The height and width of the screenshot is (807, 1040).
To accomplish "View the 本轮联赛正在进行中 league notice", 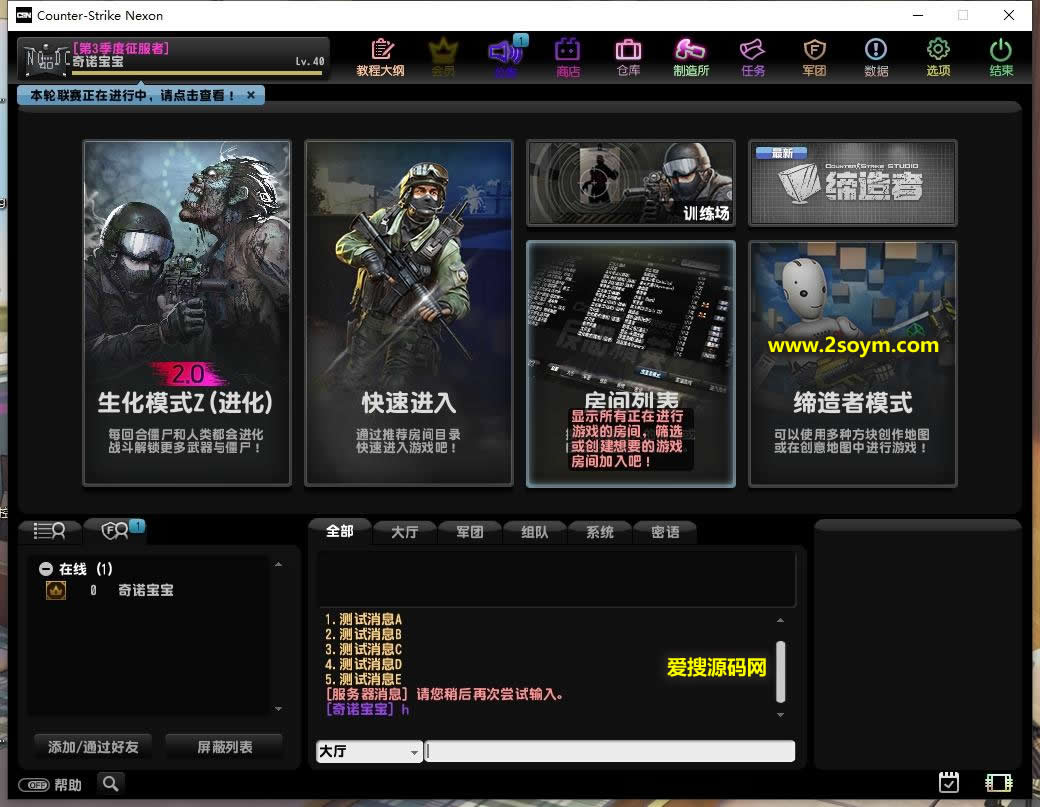I will click(131, 95).
